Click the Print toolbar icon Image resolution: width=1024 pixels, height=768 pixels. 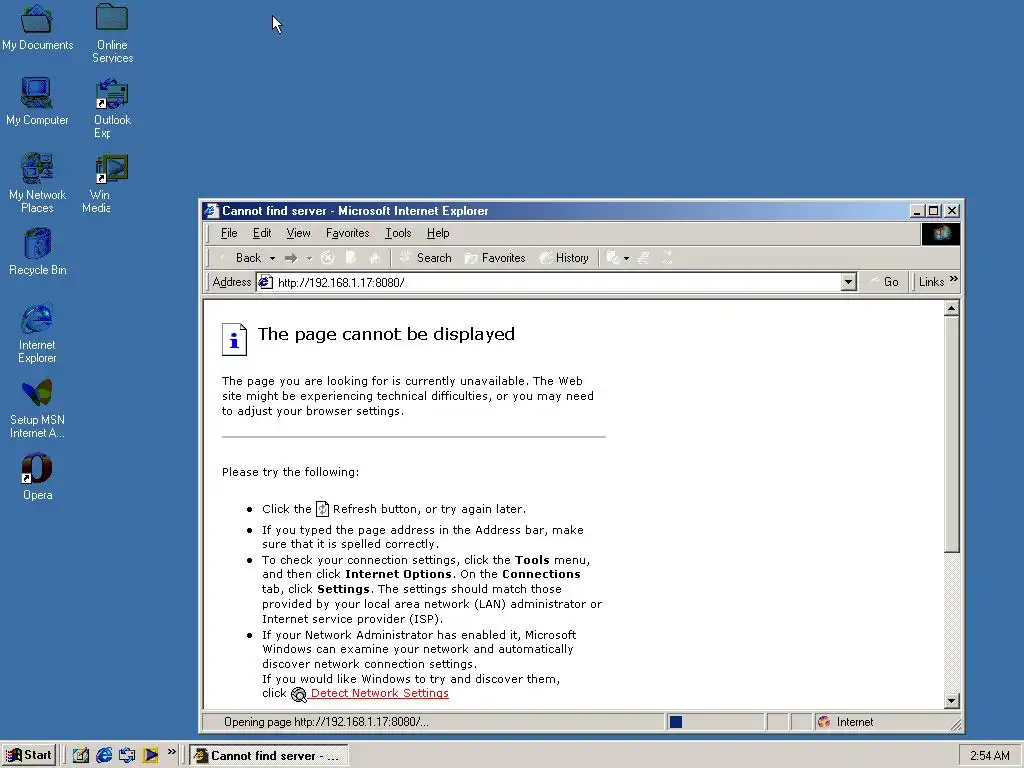click(644, 258)
